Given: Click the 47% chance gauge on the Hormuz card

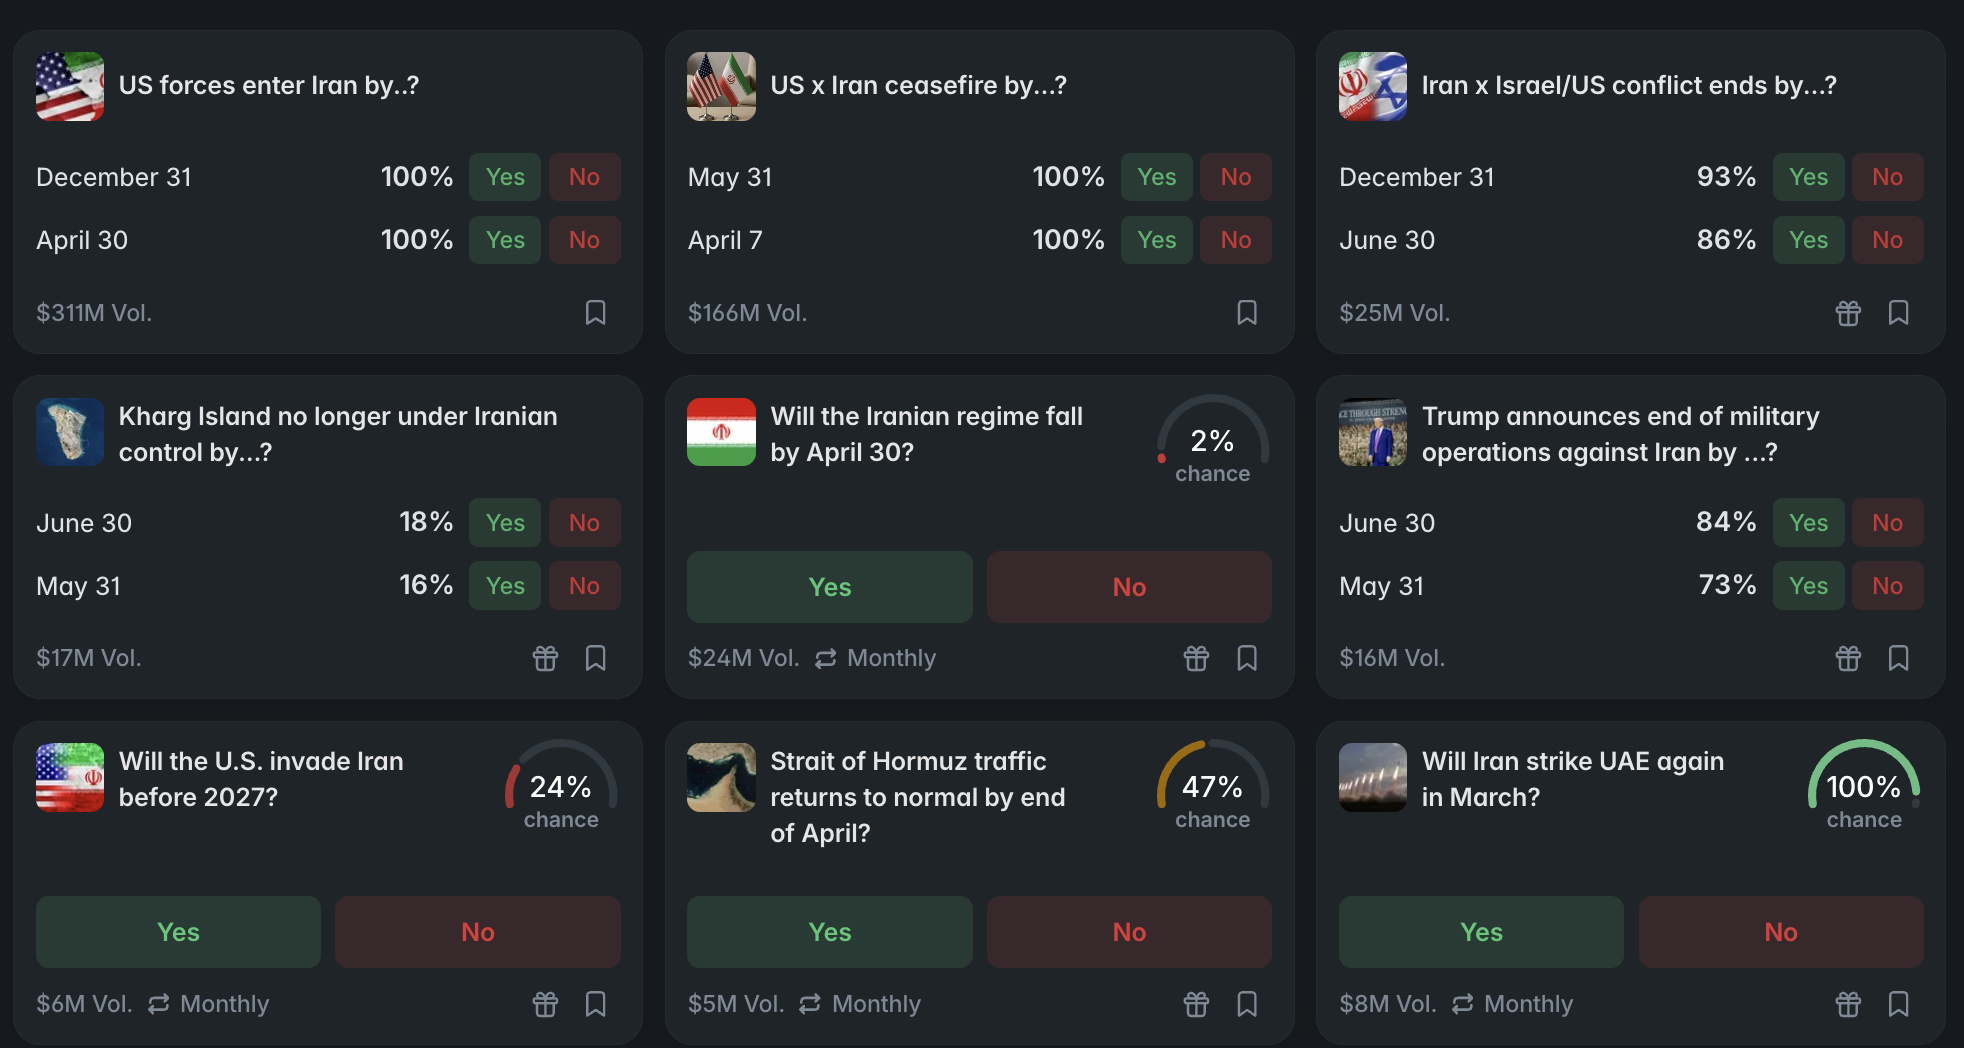Looking at the screenshot, I should [1212, 787].
